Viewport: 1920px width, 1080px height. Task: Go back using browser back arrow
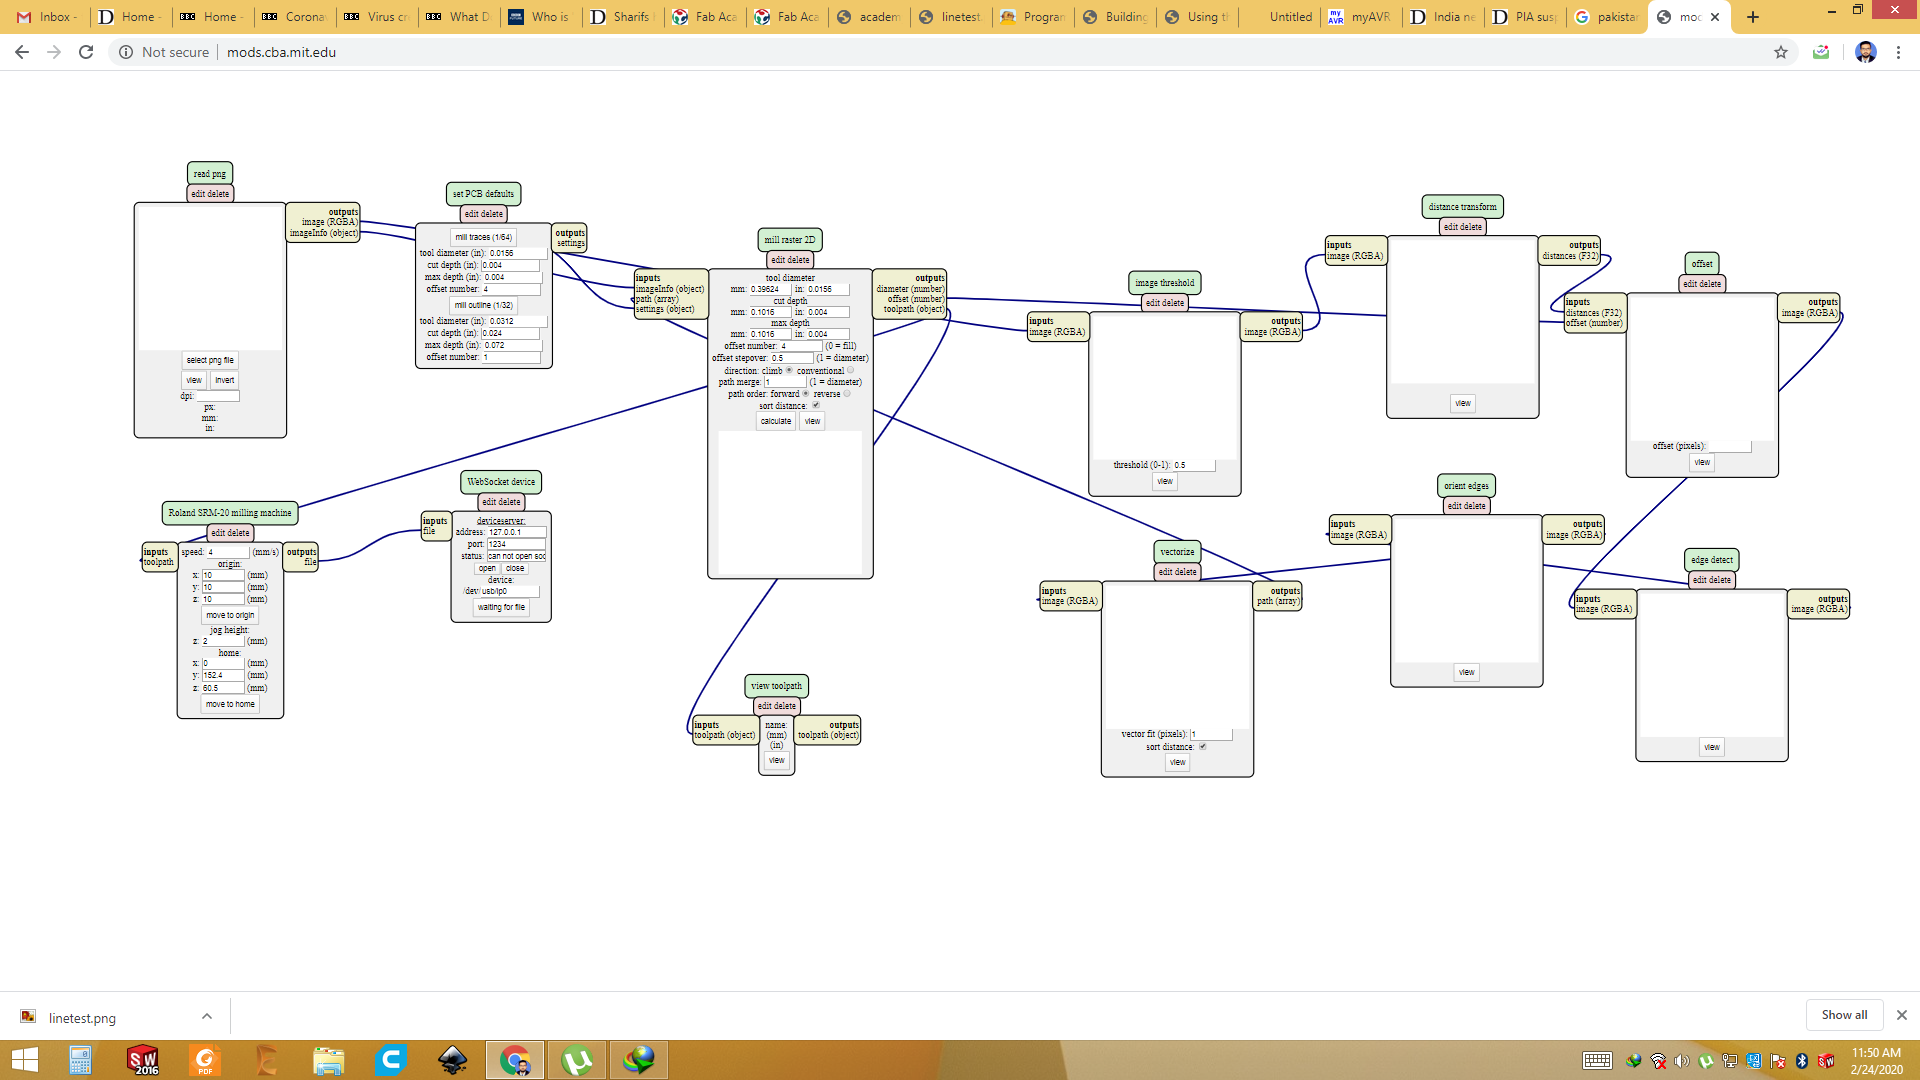[x=22, y=52]
